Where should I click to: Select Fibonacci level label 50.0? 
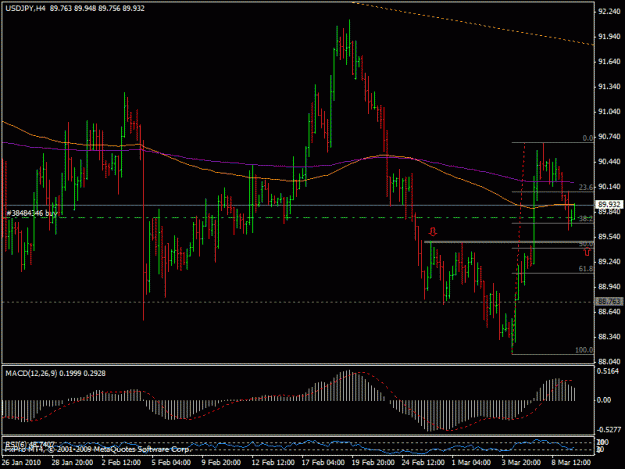(586, 244)
